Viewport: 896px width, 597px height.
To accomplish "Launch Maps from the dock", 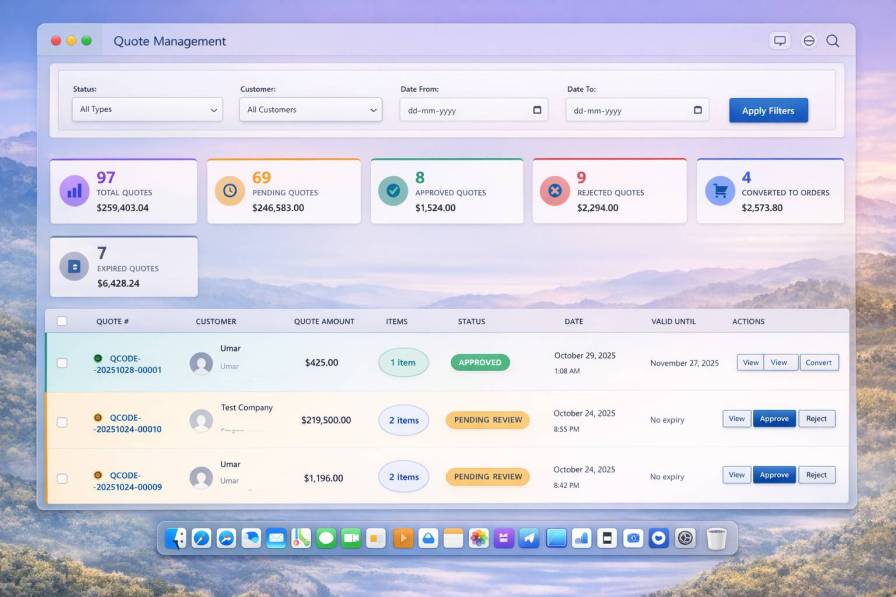I will pyautogui.click(x=301, y=538).
